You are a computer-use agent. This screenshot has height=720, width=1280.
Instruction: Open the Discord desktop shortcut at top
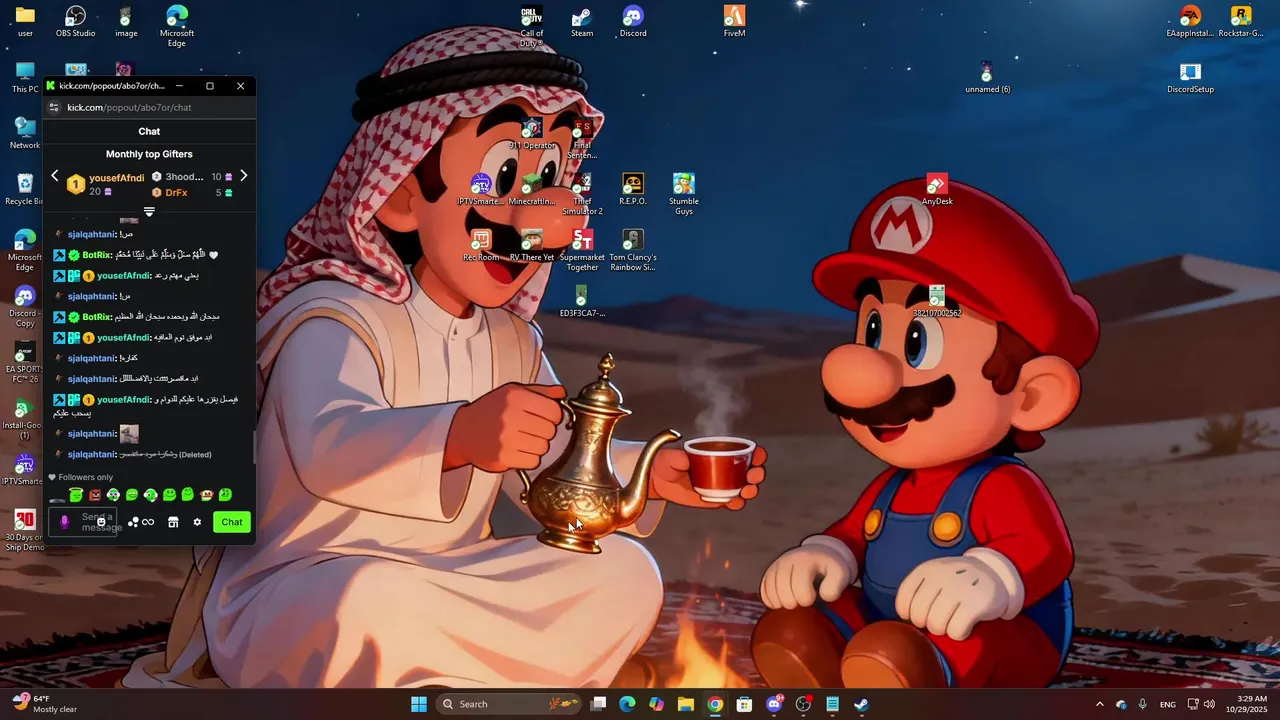pos(633,21)
